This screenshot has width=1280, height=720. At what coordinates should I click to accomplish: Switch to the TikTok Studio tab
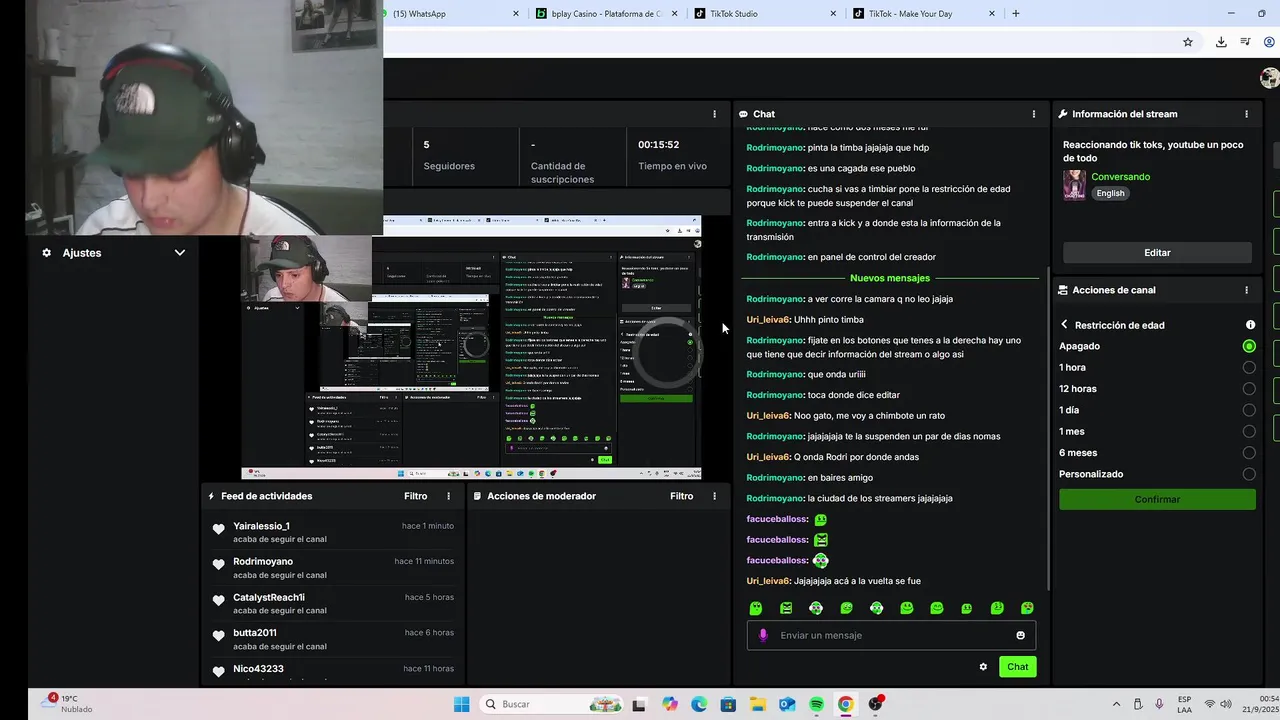[x=765, y=14]
